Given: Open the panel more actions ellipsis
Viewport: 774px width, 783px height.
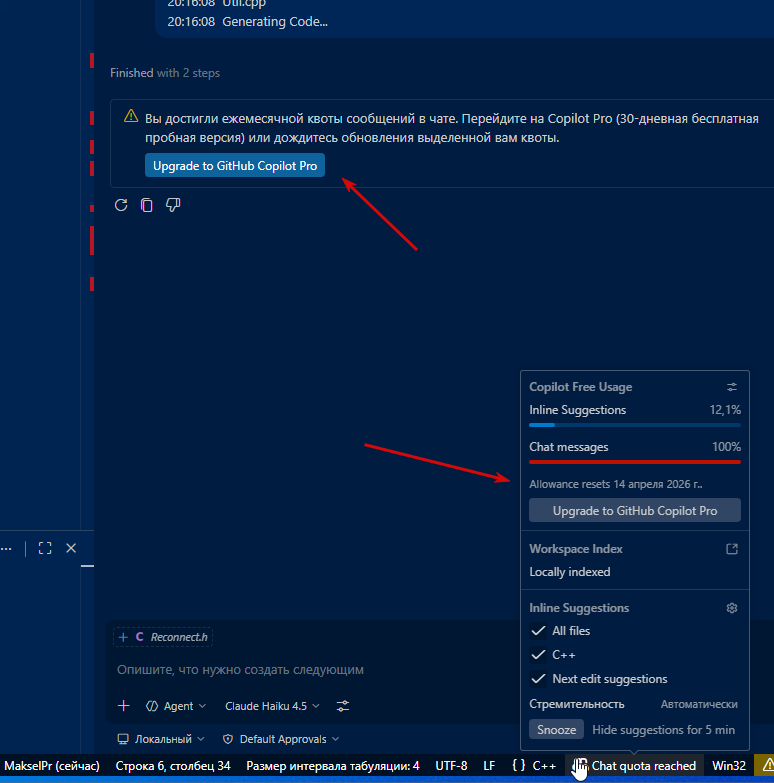Looking at the screenshot, I should coord(6,548).
